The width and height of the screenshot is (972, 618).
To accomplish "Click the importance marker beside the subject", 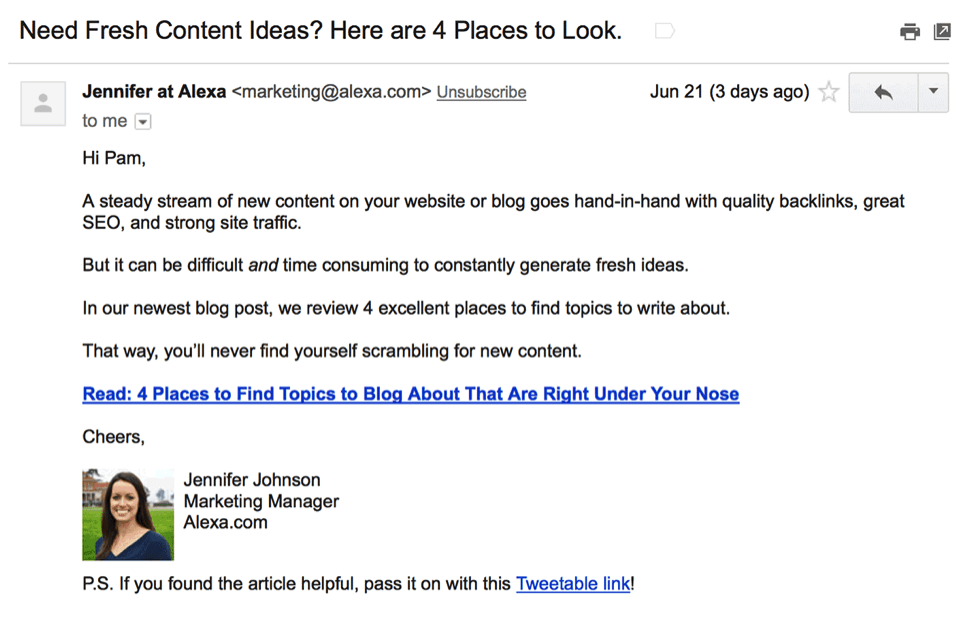I will tap(663, 31).
